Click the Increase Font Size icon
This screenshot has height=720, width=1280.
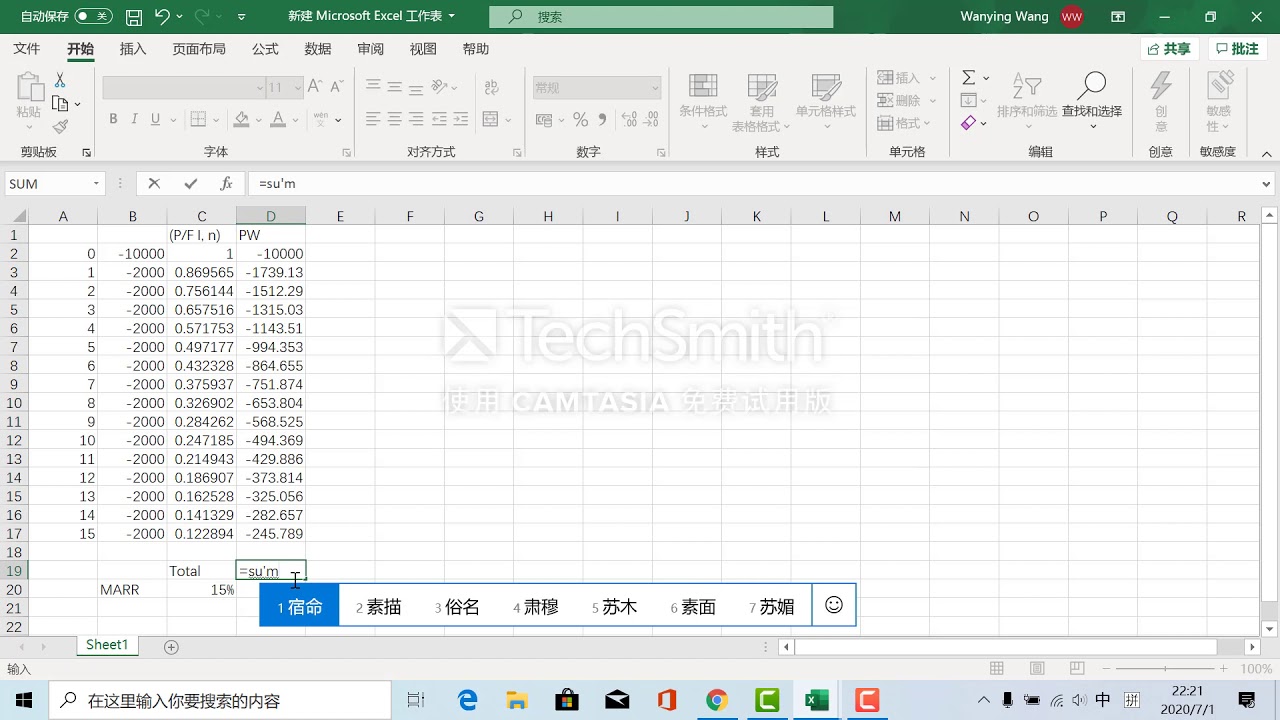pyautogui.click(x=315, y=87)
